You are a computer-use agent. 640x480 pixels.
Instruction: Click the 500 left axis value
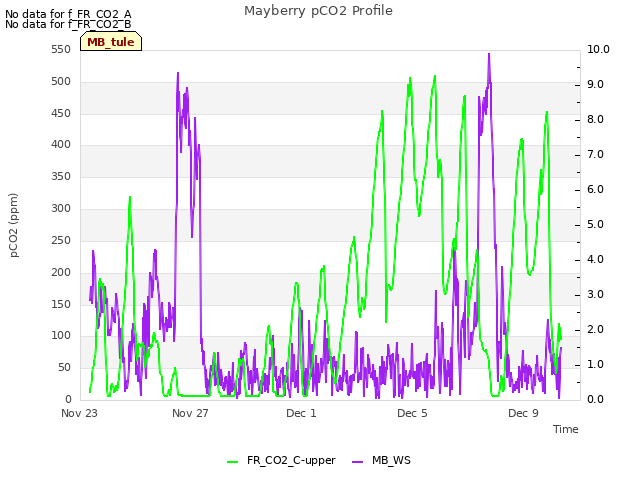coord(61,82)
